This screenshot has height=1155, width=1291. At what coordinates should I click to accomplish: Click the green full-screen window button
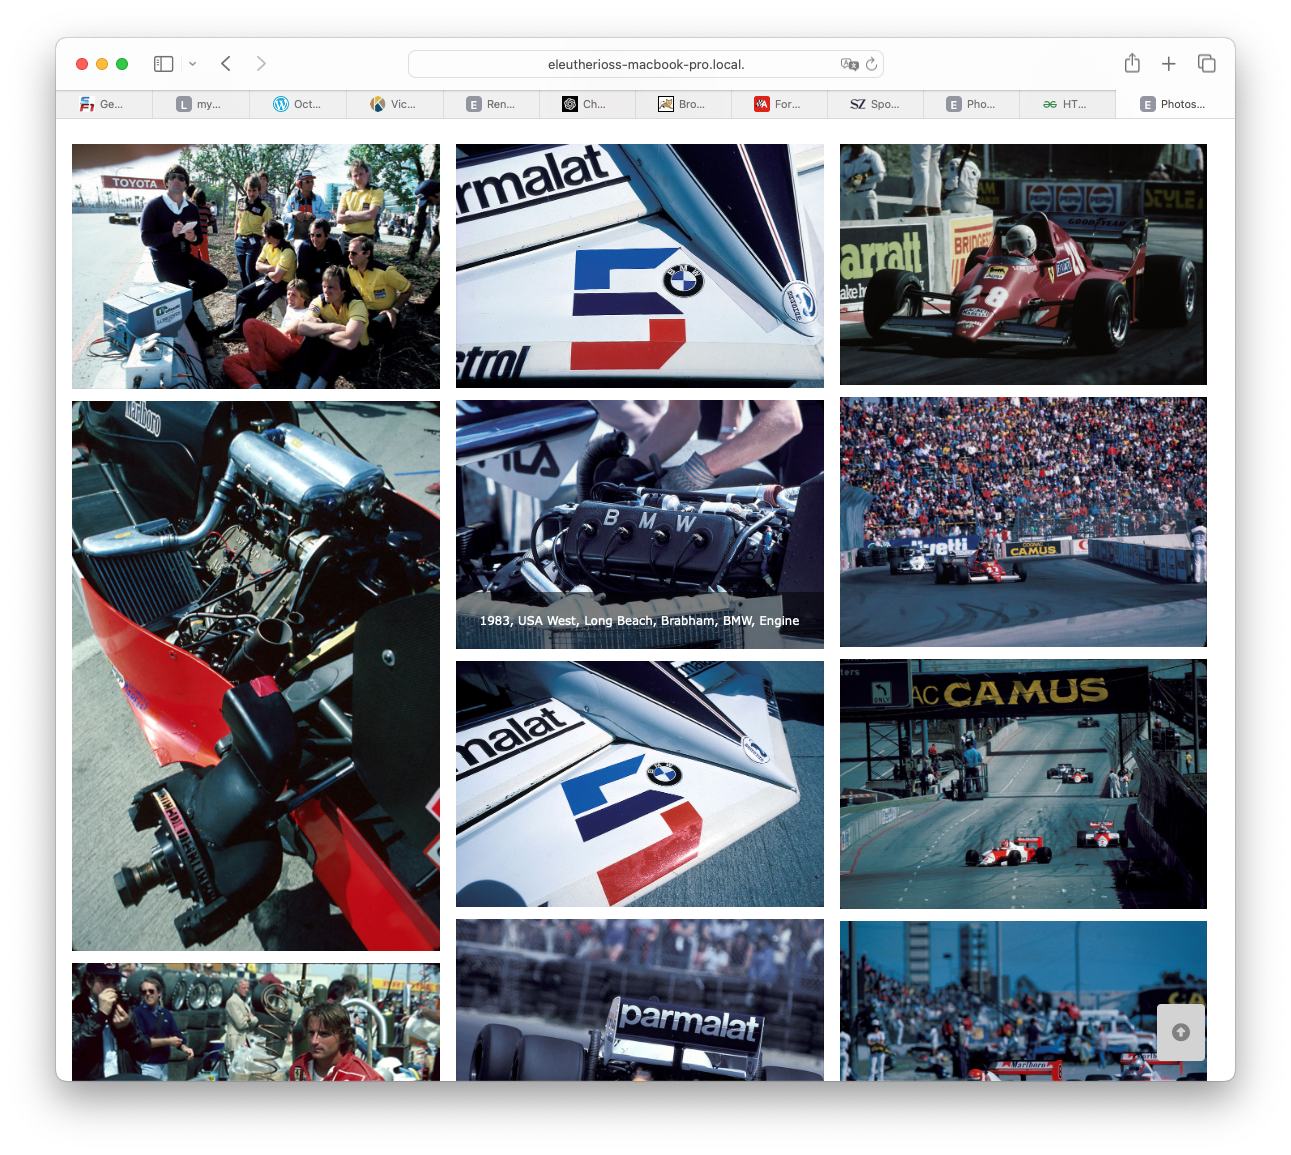click(x=122, y=64)
